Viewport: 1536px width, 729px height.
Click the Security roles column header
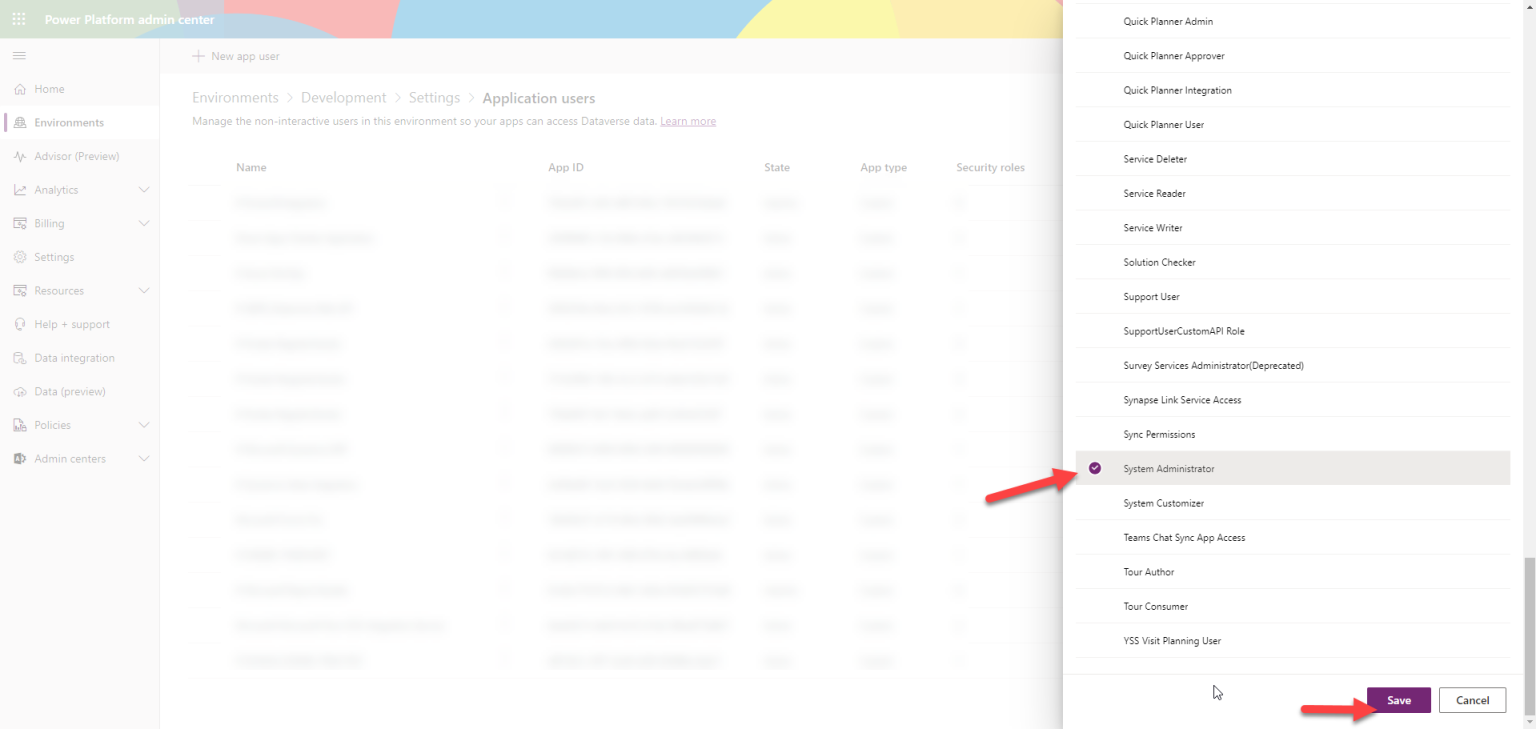[990, 167]
